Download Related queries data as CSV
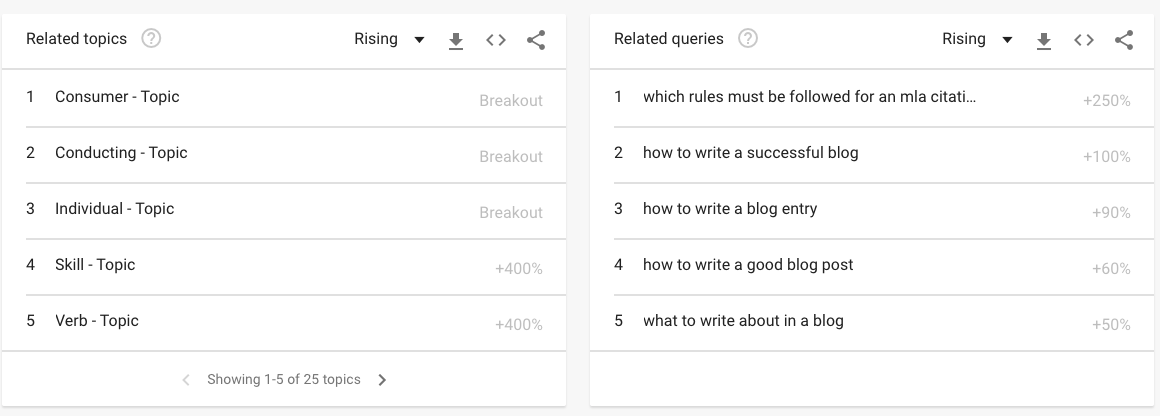The width and height of the screenshot is (1160, 416). (x=1044, y=40)
